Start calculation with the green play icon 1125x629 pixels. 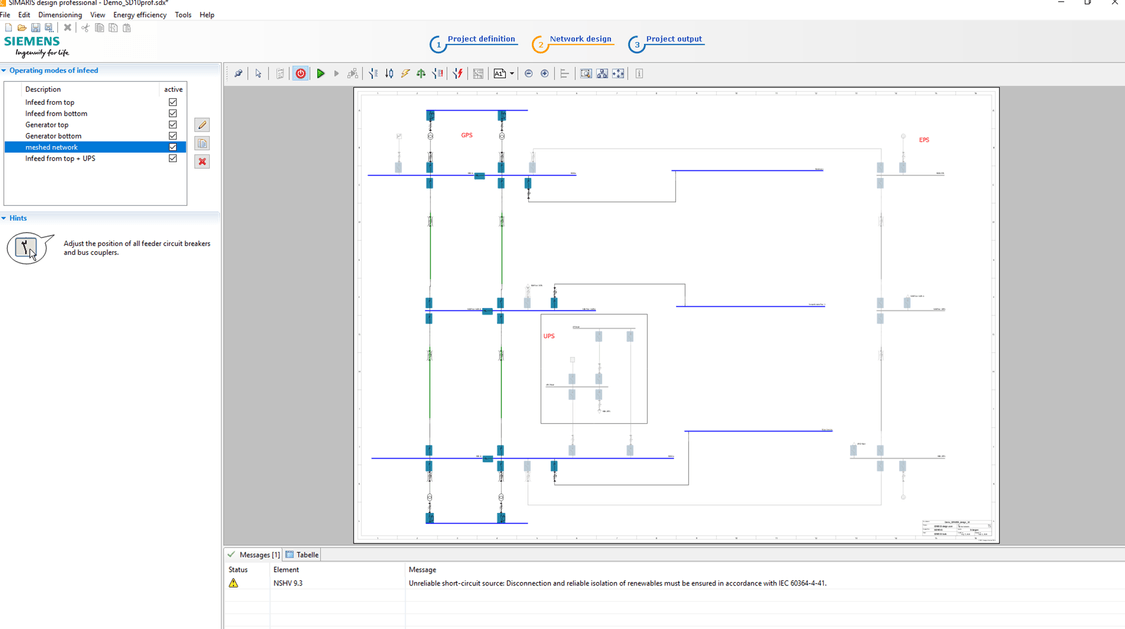[320, 73]
